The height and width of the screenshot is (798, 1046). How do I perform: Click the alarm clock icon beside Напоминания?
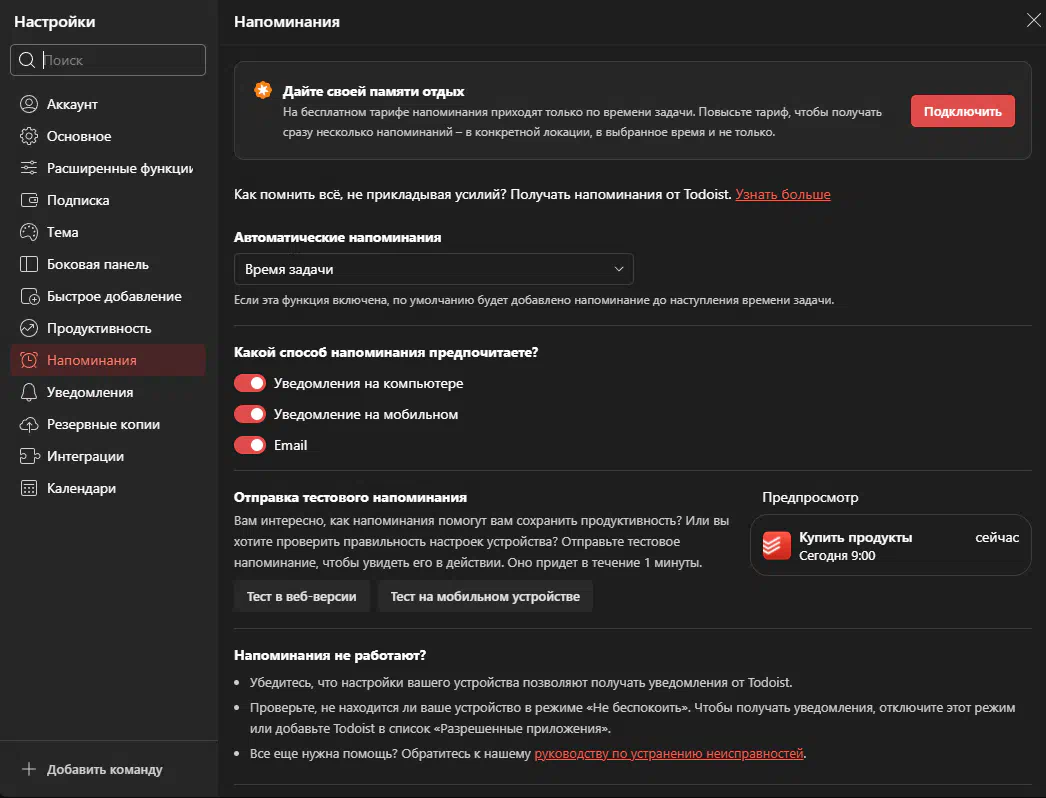[29, 360]
